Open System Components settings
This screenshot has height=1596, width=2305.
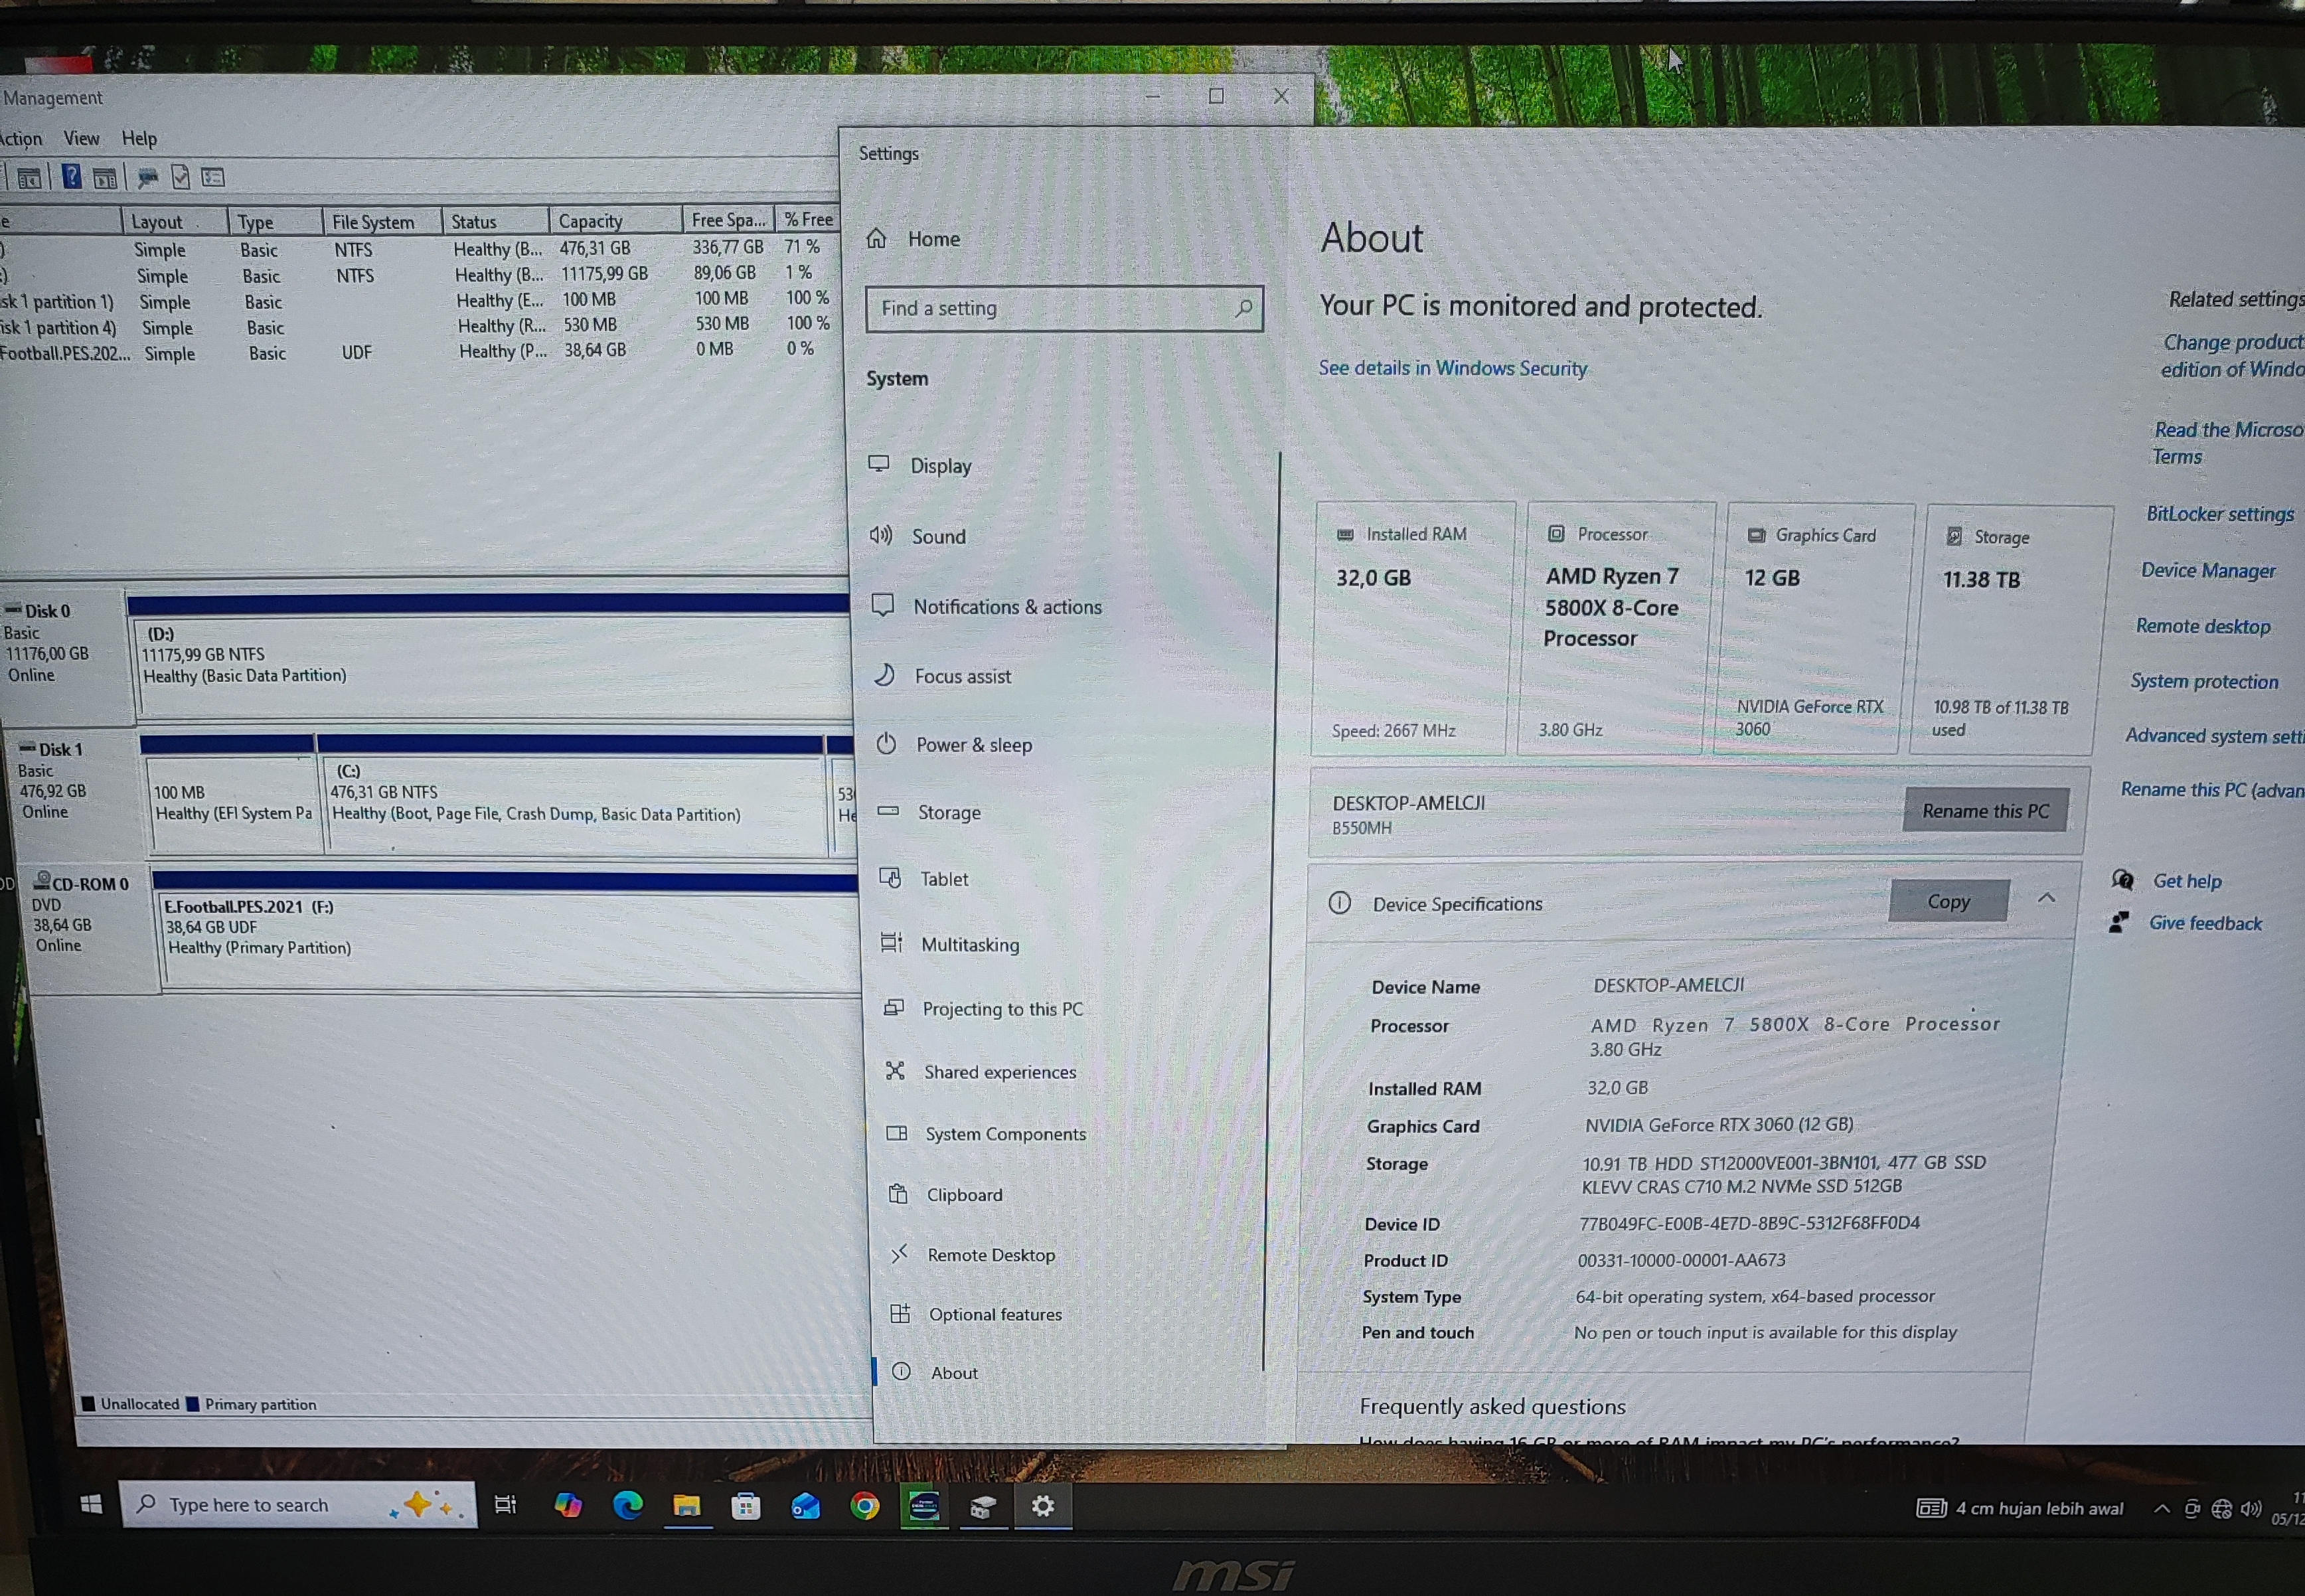[x=987, y=1134]
